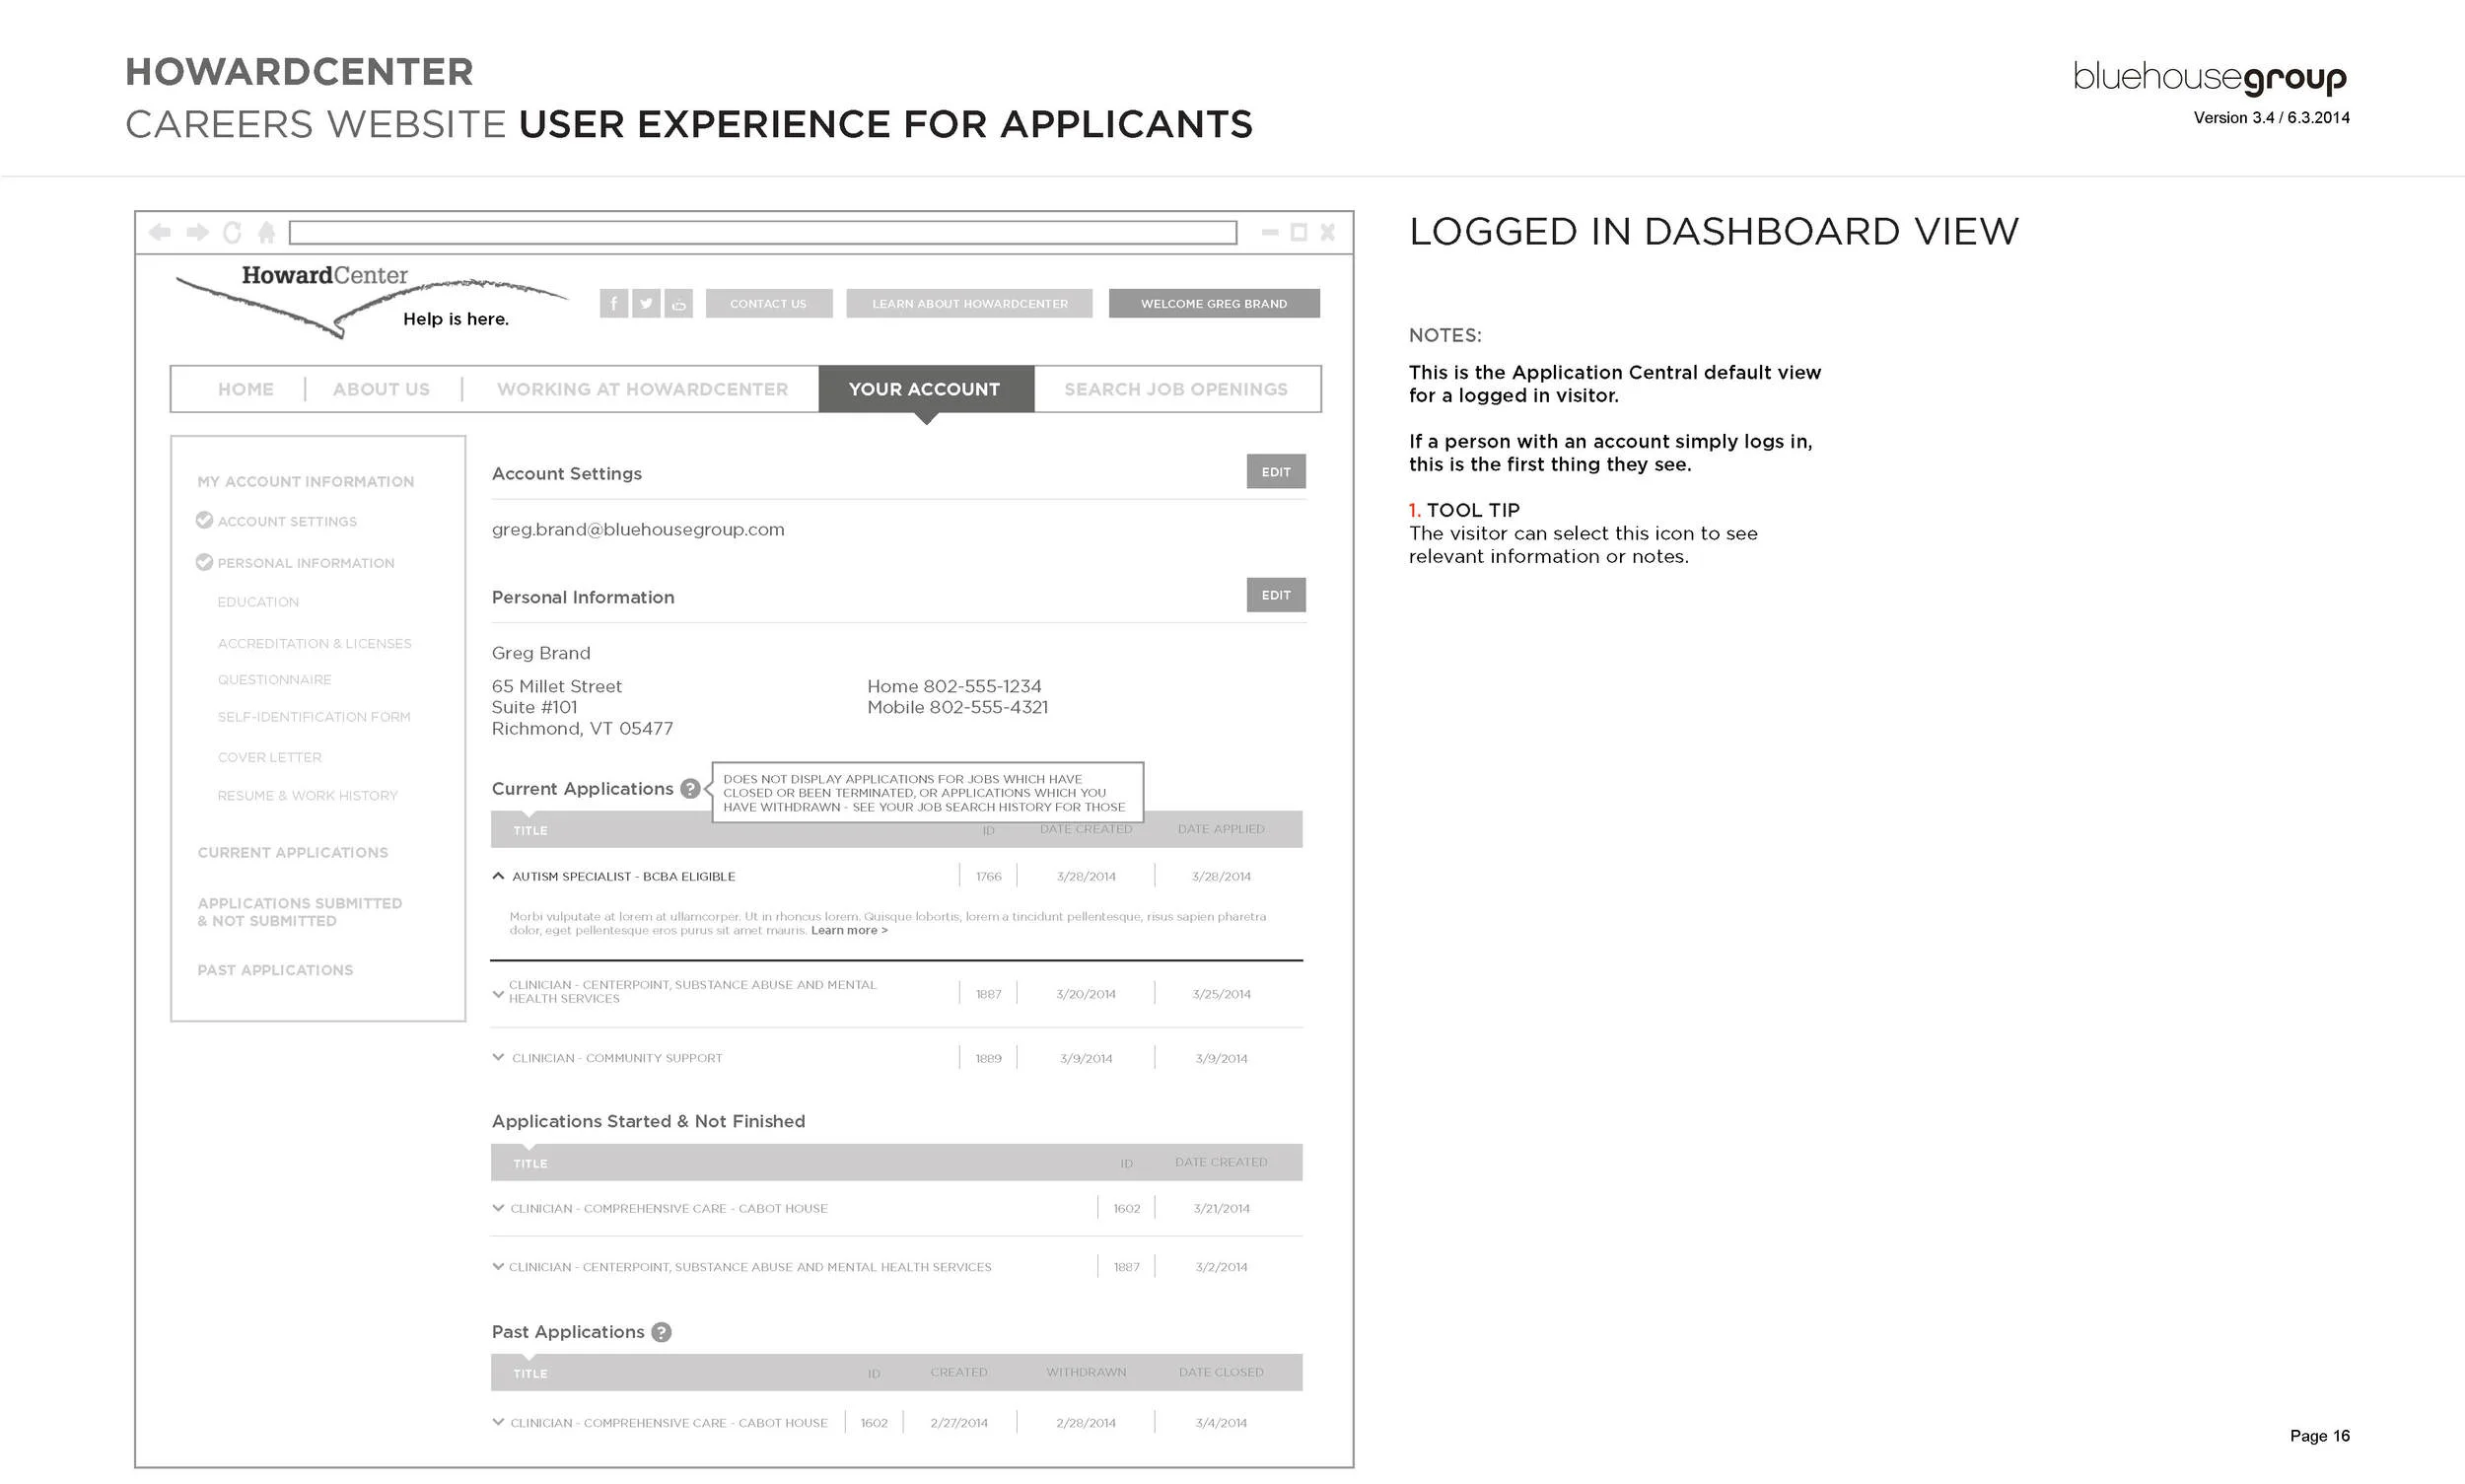Image resolution: width=2465 pixels, height=1484 pixels.
Task: Expand the Clinician - Community Support application
Action: click(497, 1056)
